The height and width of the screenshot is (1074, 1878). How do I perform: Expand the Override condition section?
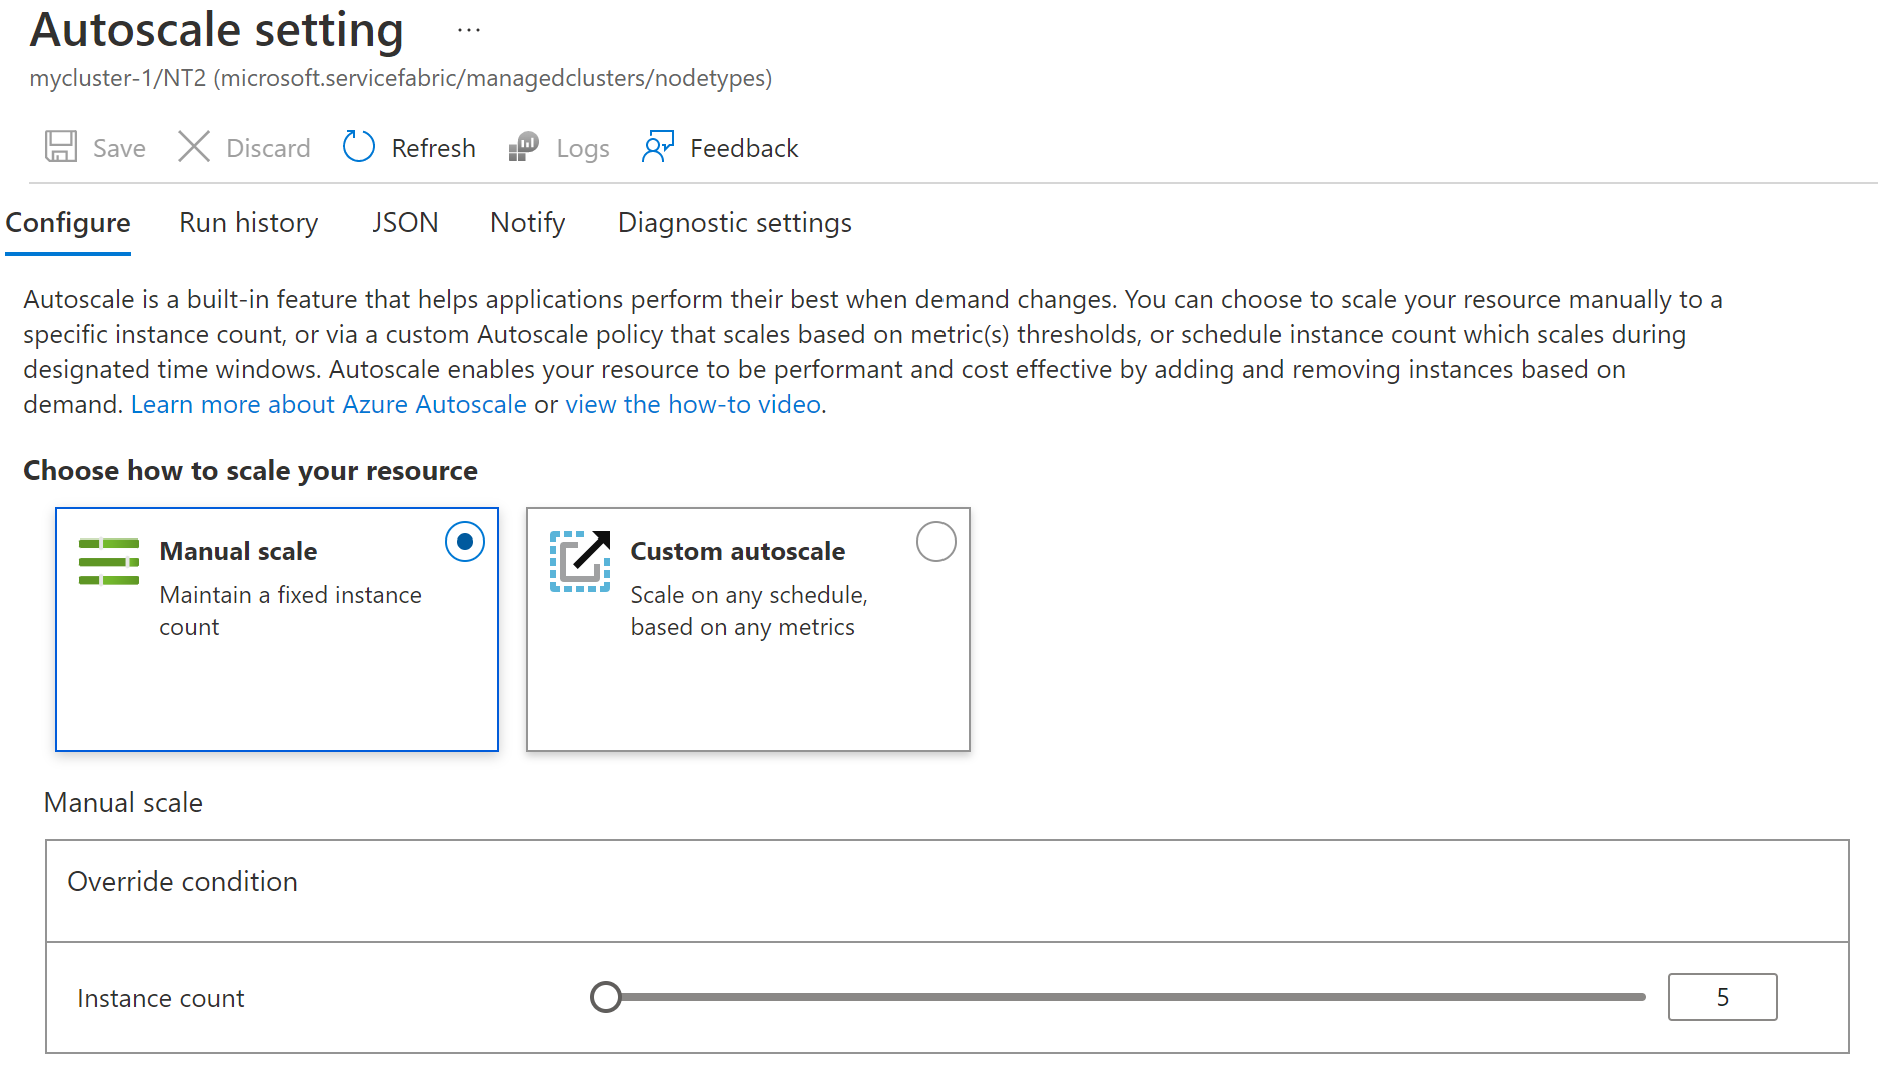pyautogui.click(x=182, y=881)
